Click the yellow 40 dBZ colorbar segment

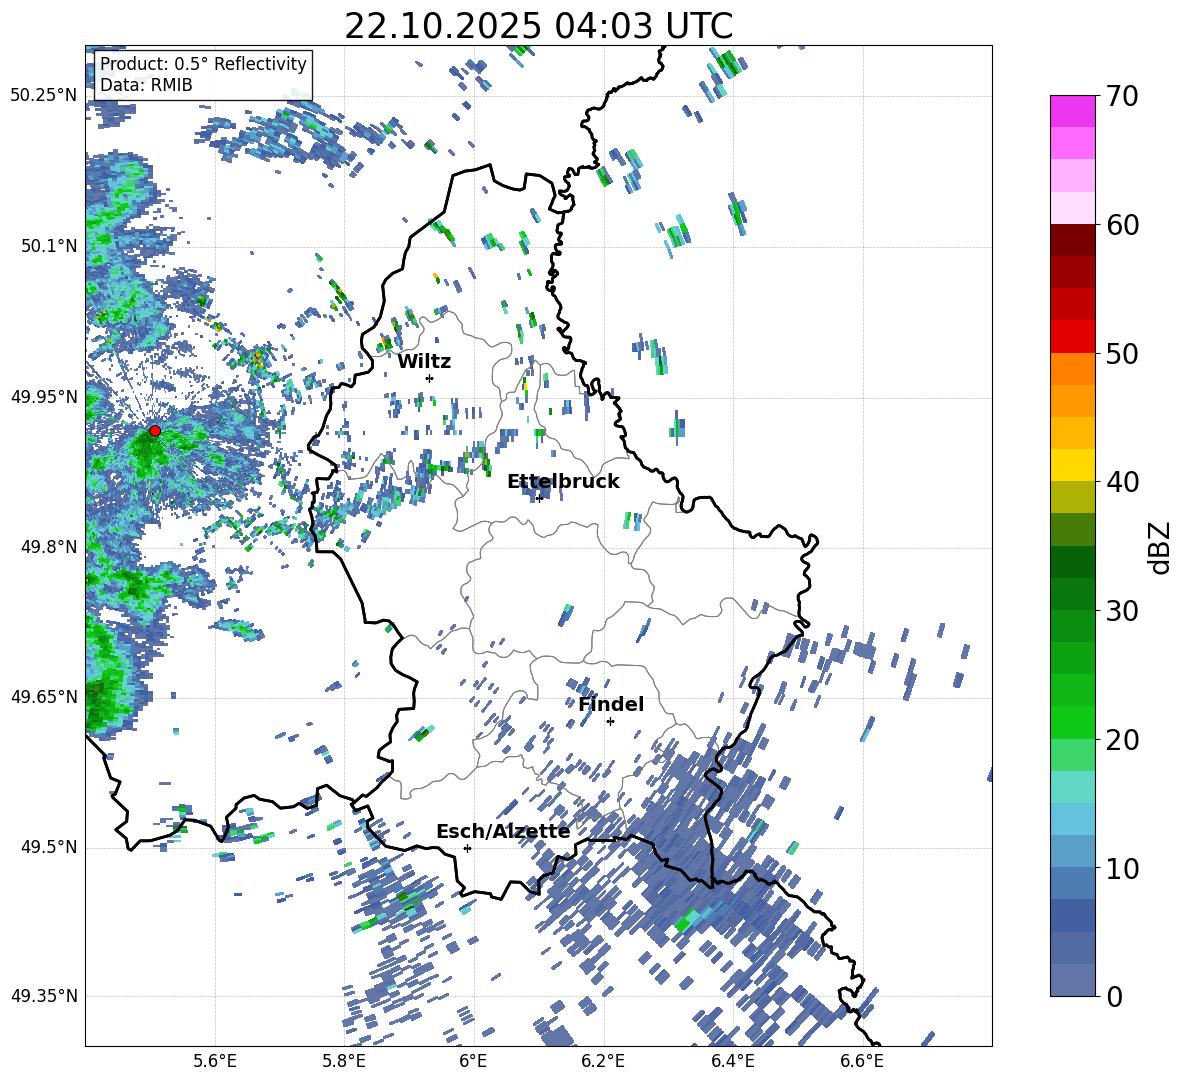point(1072,466)
